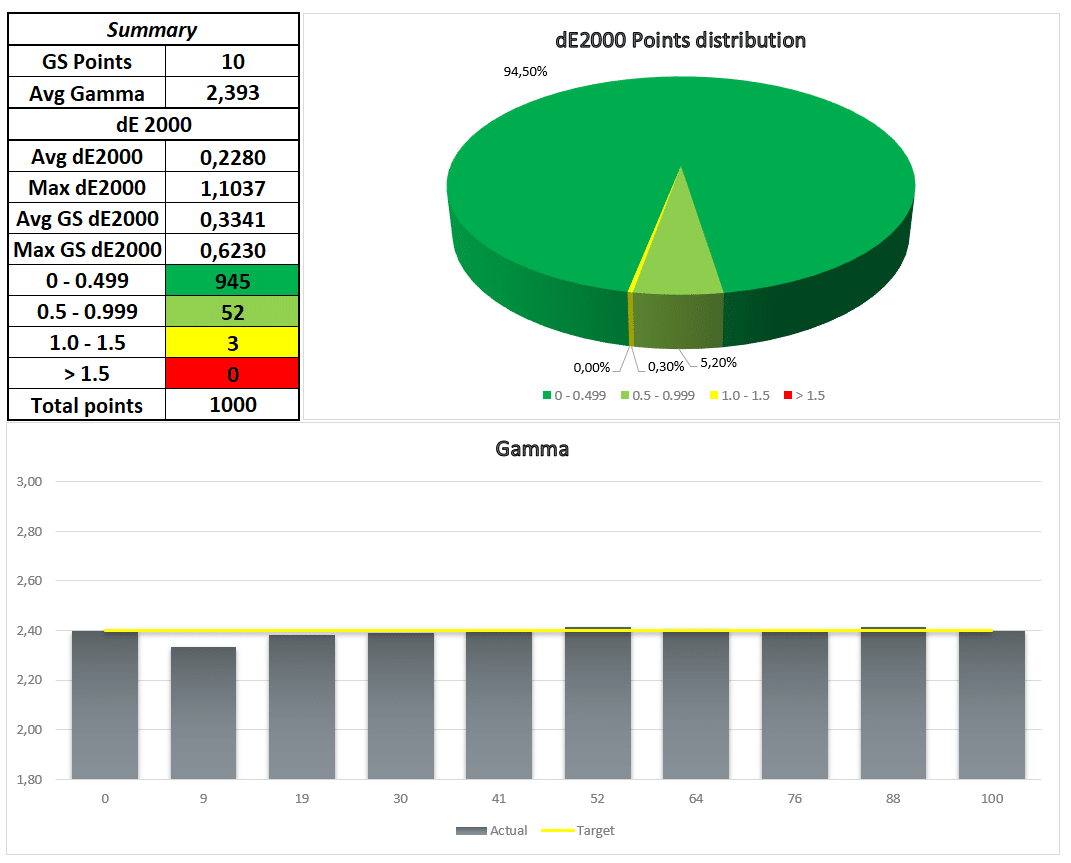Image resolution: width=1071 pixels, height=863 pixels.
Task: Click the 3,00 y-axis label
Action: coord(29,482)
